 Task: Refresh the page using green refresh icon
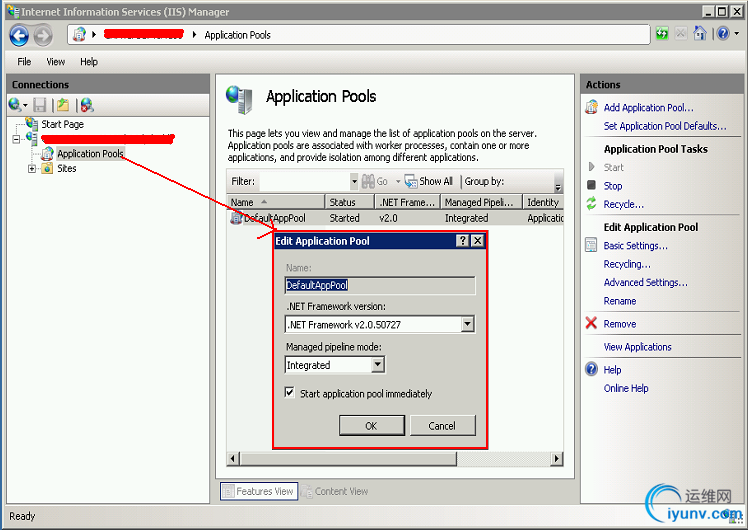[x=662, y=34]
